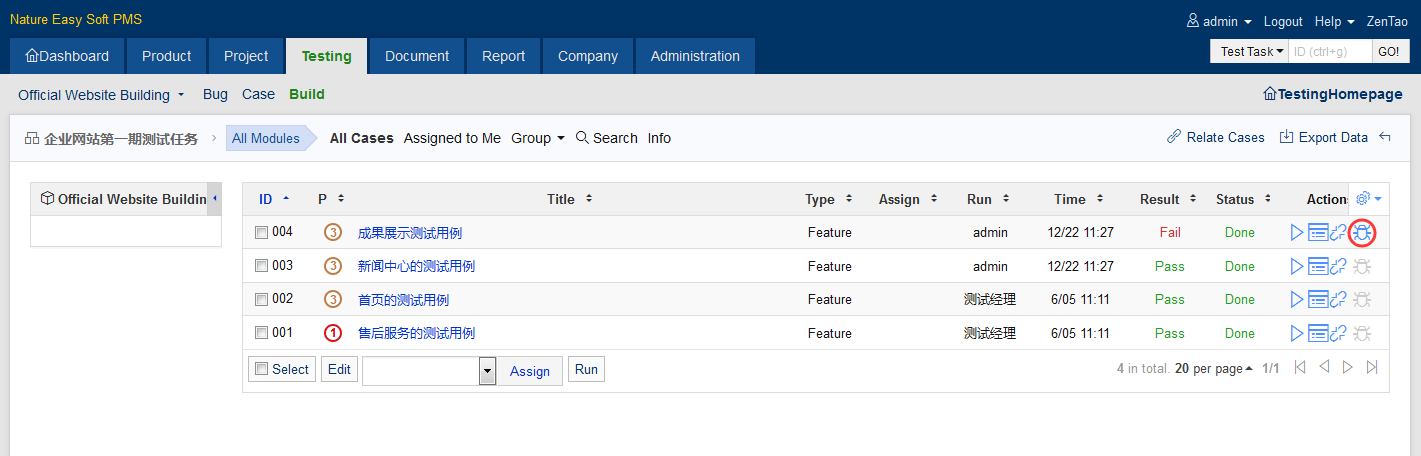This screenshot has height=456, width=1421.
Task: Expand the Group dropdown
Action: [x=538, y=138]
